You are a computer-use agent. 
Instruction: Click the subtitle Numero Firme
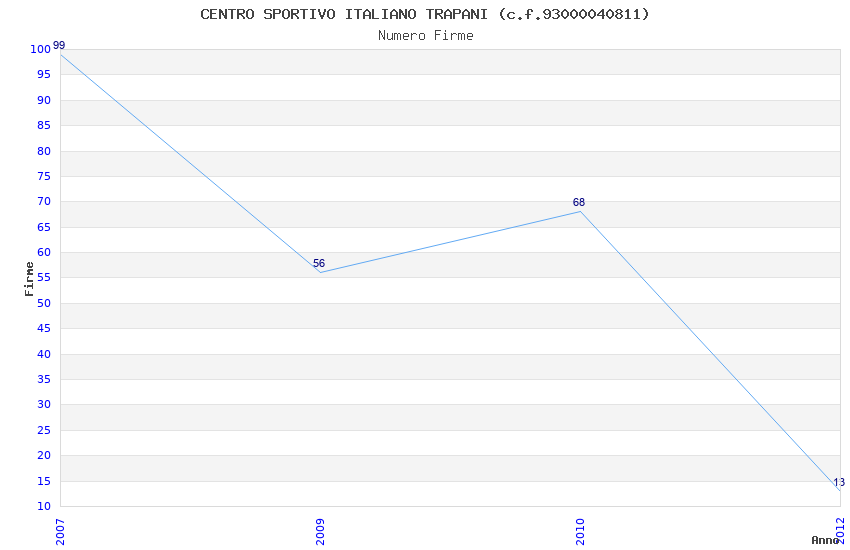(426, 36)
